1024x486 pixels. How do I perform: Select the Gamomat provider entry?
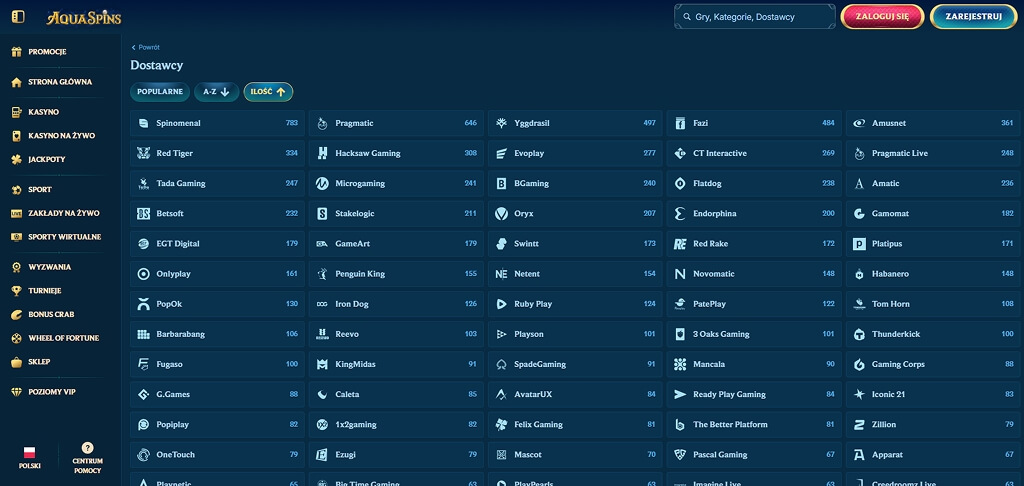click(x=933, y=214)
